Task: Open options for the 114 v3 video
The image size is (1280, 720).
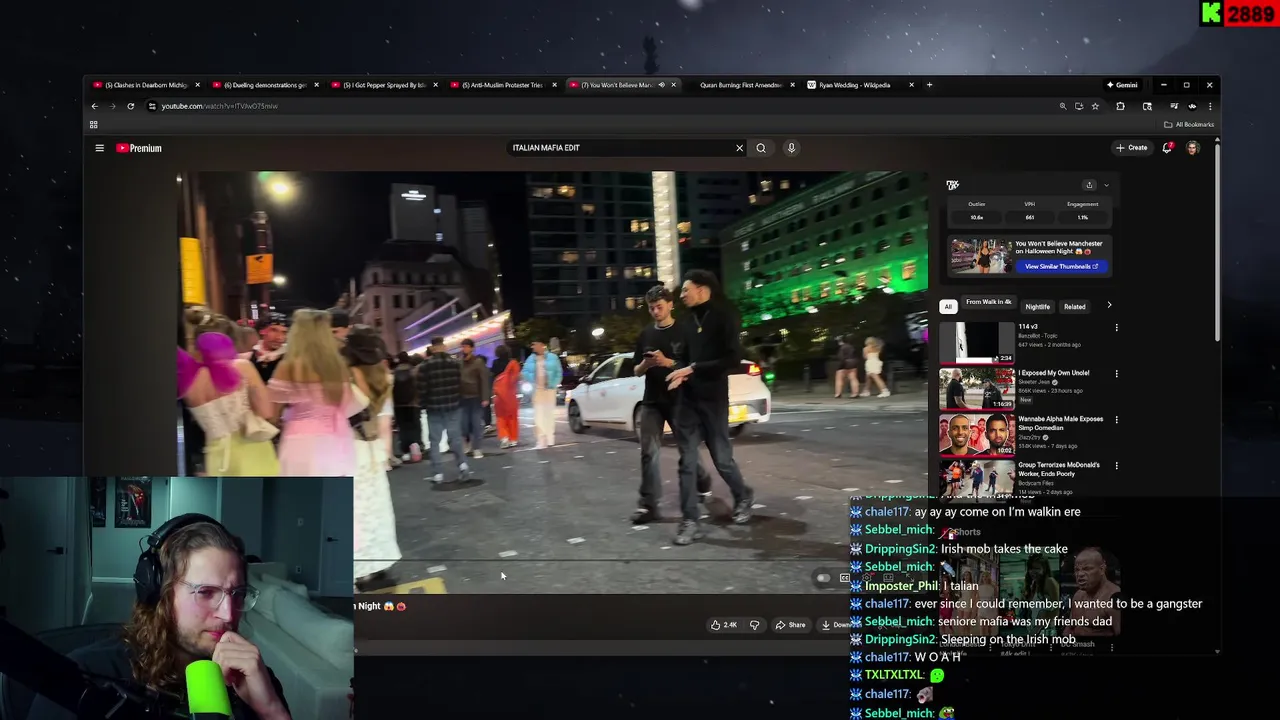Action: (1117, 328)
